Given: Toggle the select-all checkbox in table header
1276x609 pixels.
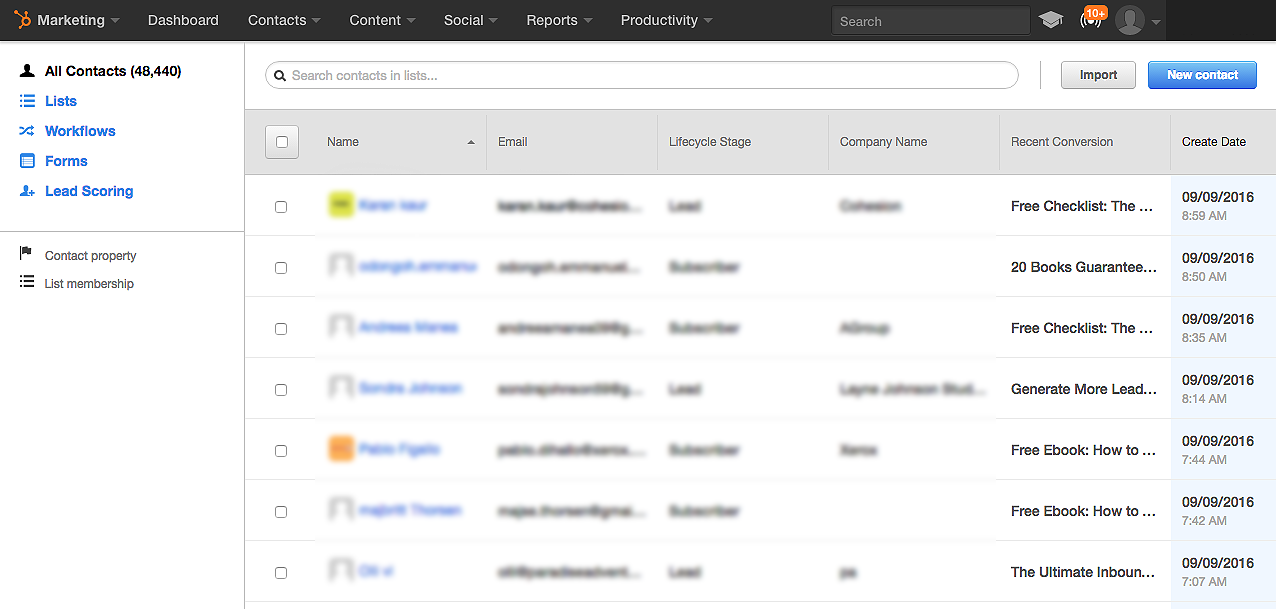Looking at the screenshot, I should (281, 142).
